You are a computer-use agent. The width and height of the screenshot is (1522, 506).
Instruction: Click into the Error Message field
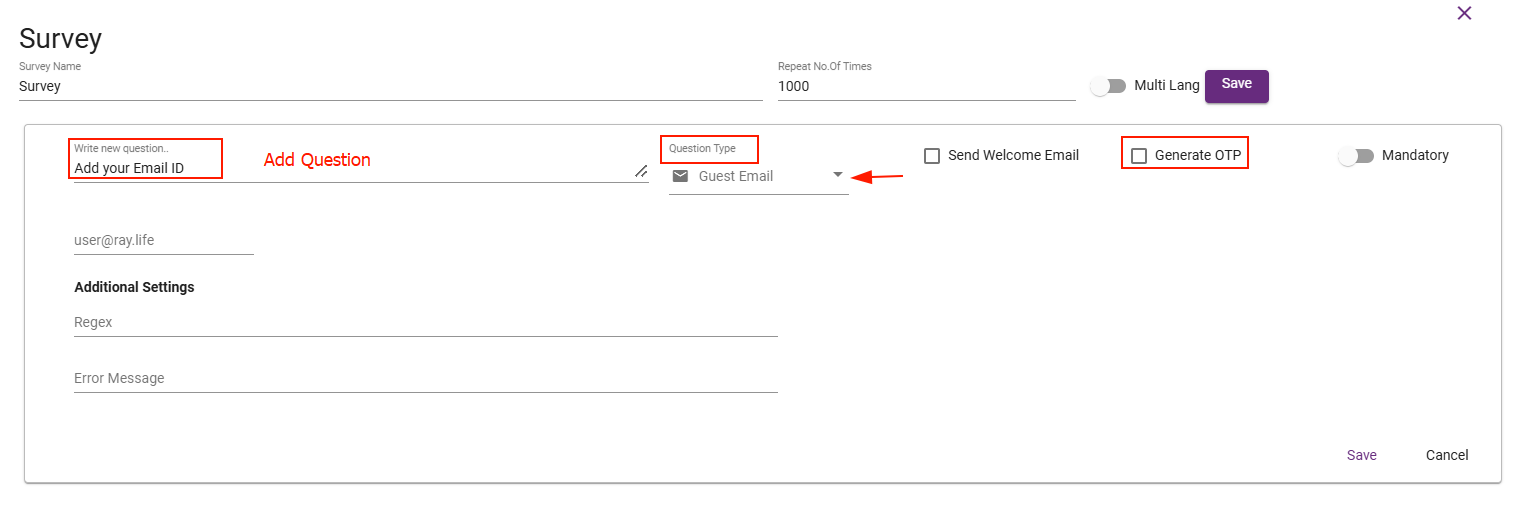tap(426, 379)
